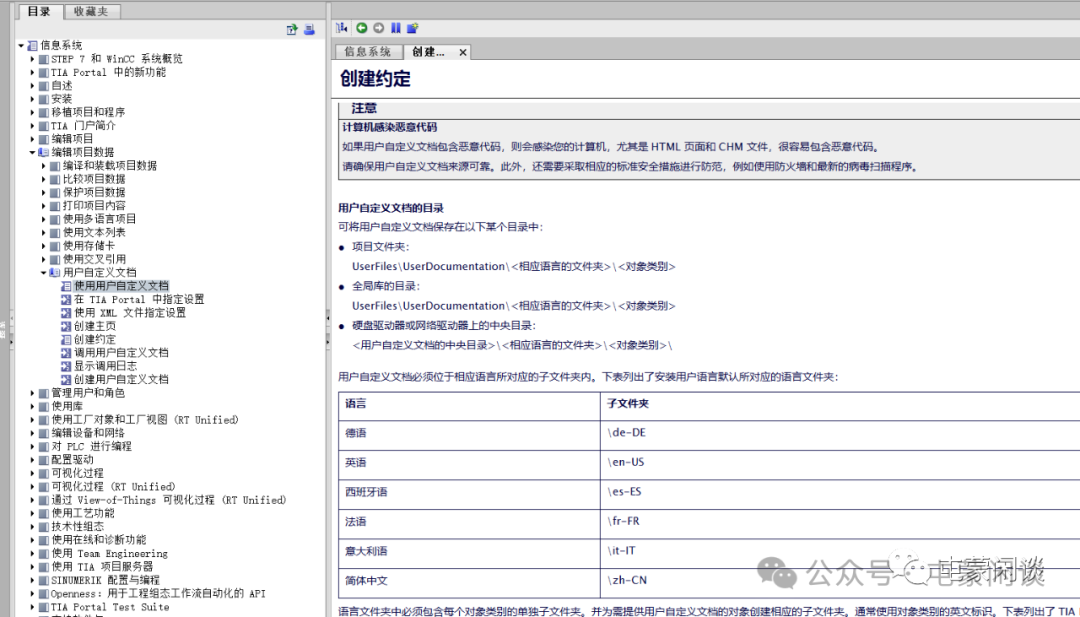The width and height of the screenshot is (1080, 617).
Task: Click the \de-DE table cell
Action: coord(840,433)
